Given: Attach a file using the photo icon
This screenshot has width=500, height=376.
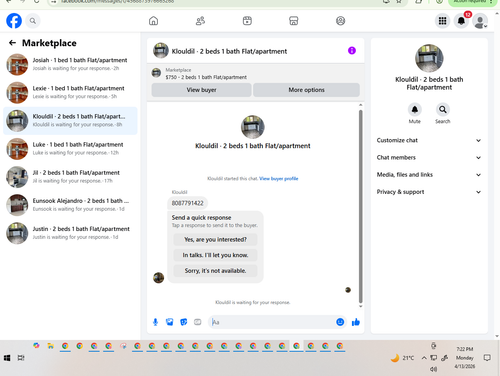Looking at the screenshot, I should point(170,322).
